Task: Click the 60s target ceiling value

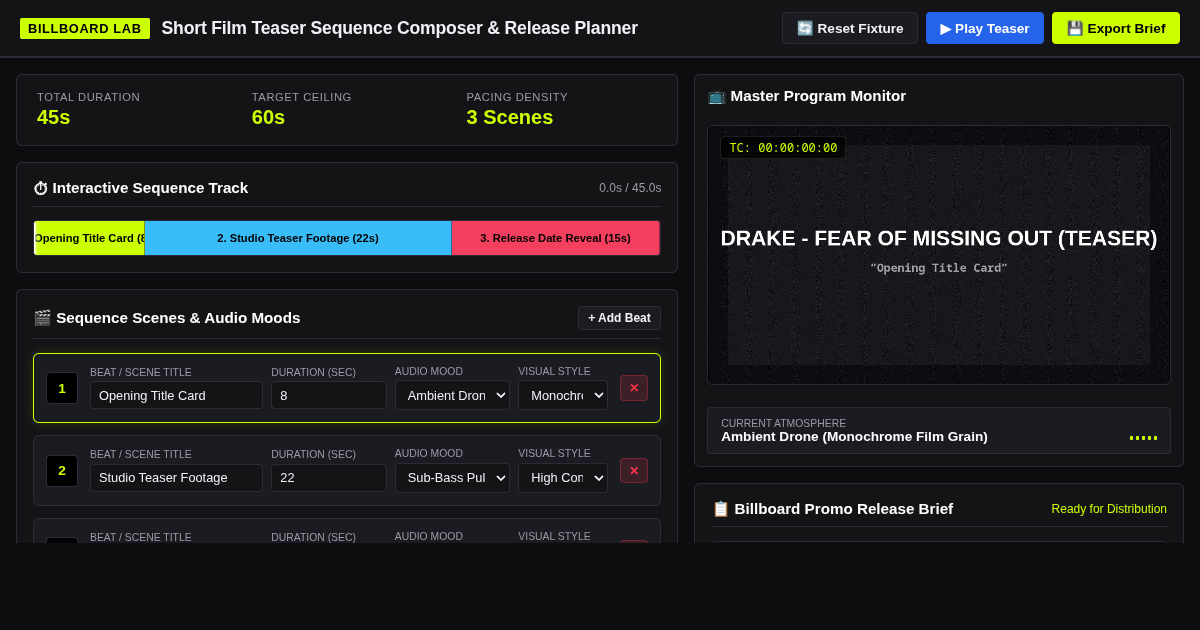Action: coord(268,117)
